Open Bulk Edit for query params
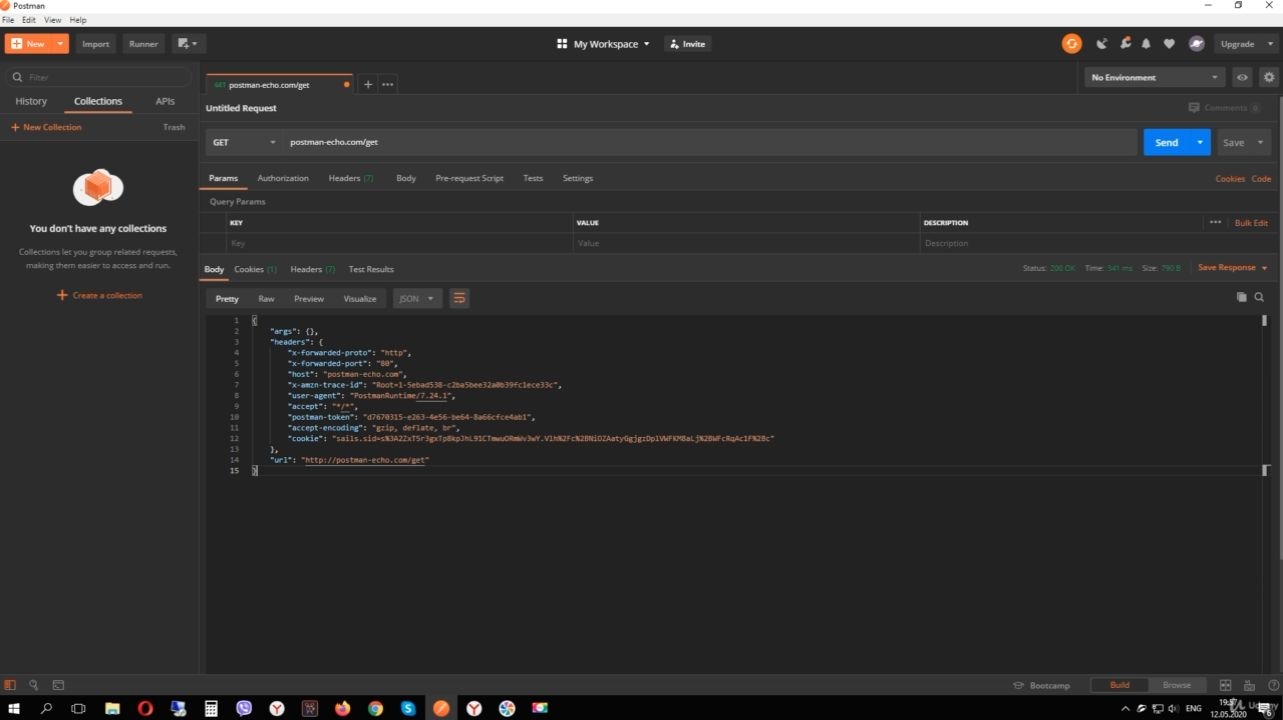The image size is (1283, 720). click(1251, 222)
